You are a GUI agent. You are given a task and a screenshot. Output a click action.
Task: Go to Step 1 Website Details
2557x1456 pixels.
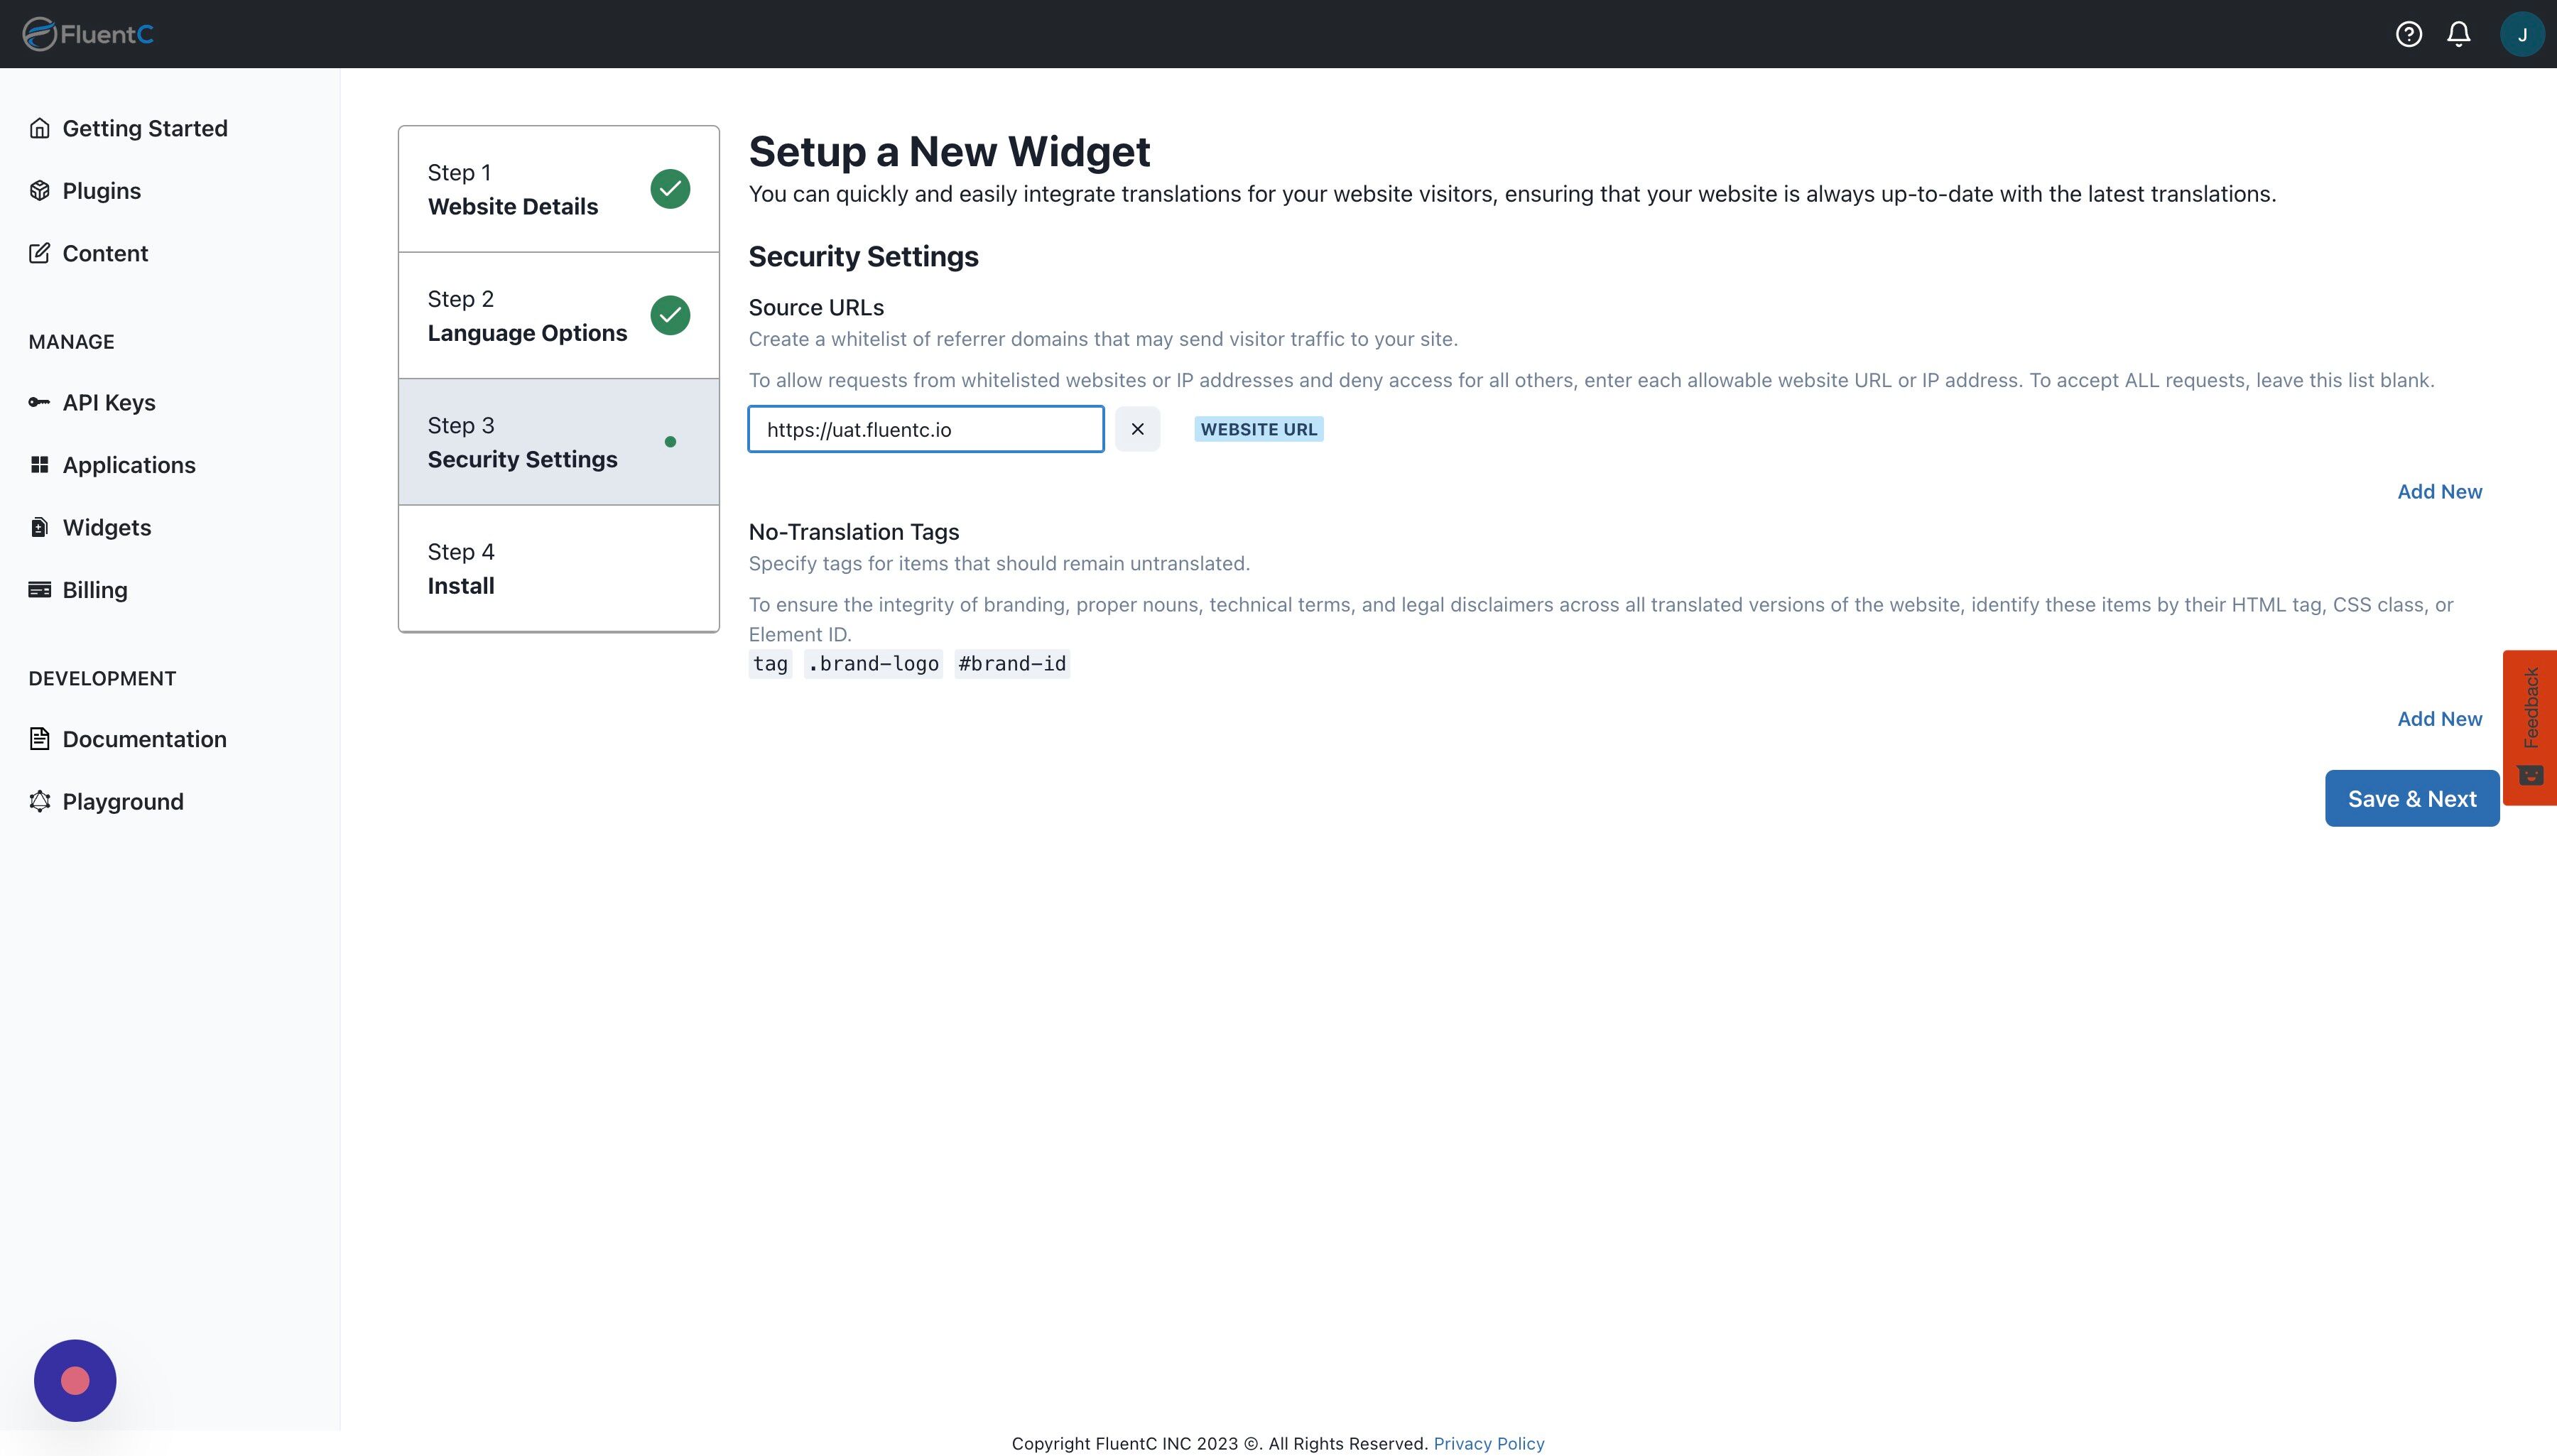pos(558,189)
